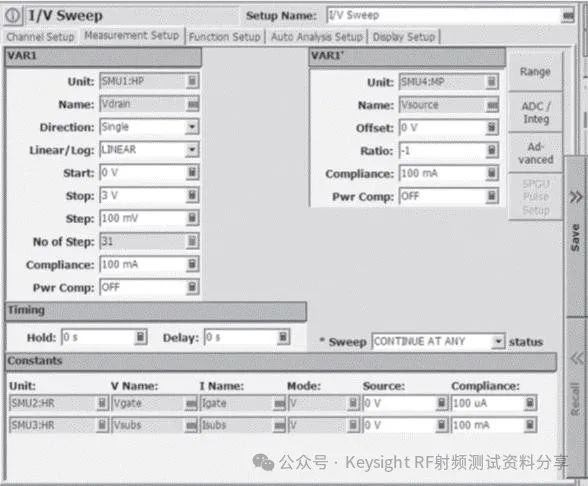588x486 pixels.
Task: Open the Display Setup tab
Action: tap(404, 37)
